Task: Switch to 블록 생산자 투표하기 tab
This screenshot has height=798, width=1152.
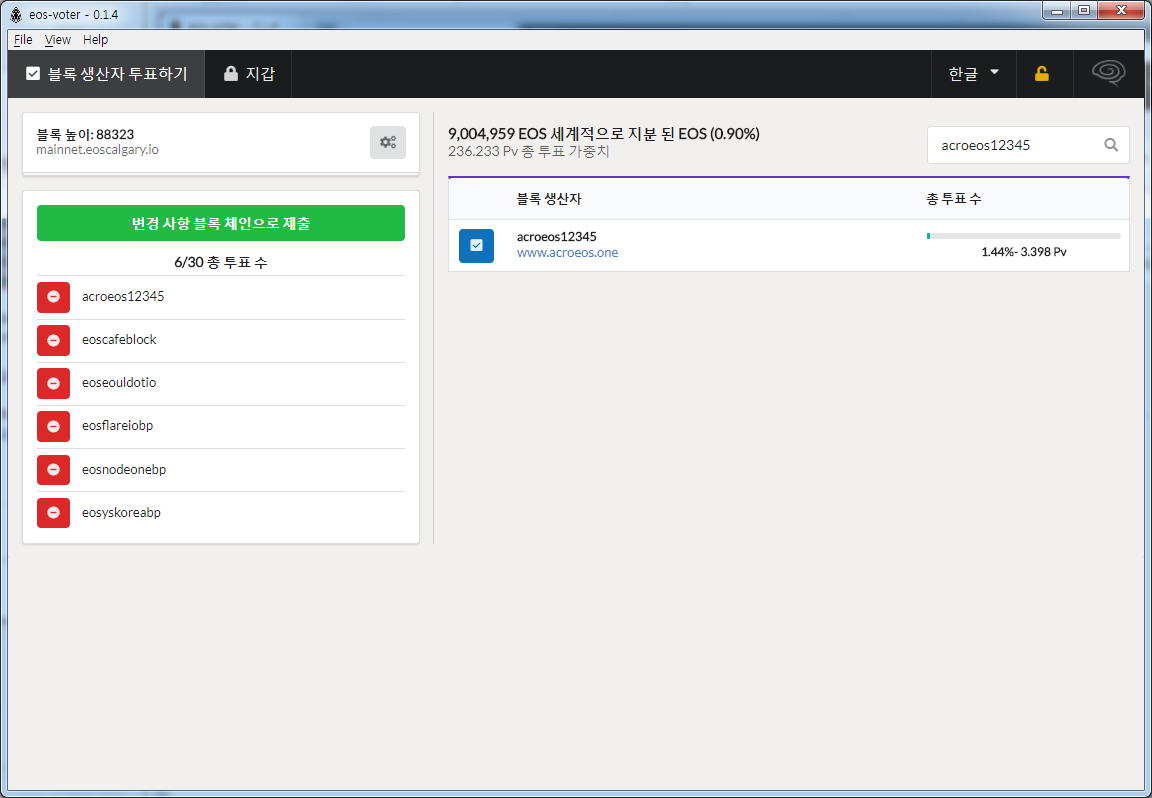Action: coord(107,73)
